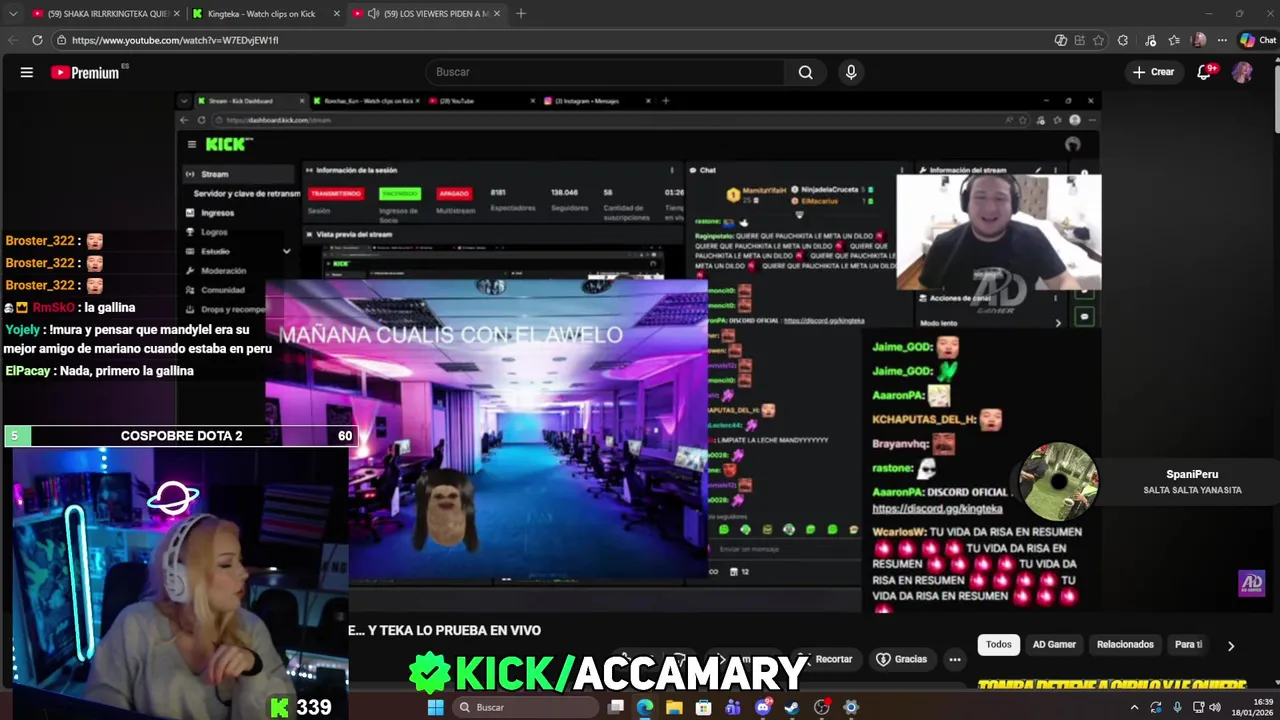This screenshot has height=720, width=1280.
Task: Click the Windows taskbar Buscar search box
Action: click(523, 707)
